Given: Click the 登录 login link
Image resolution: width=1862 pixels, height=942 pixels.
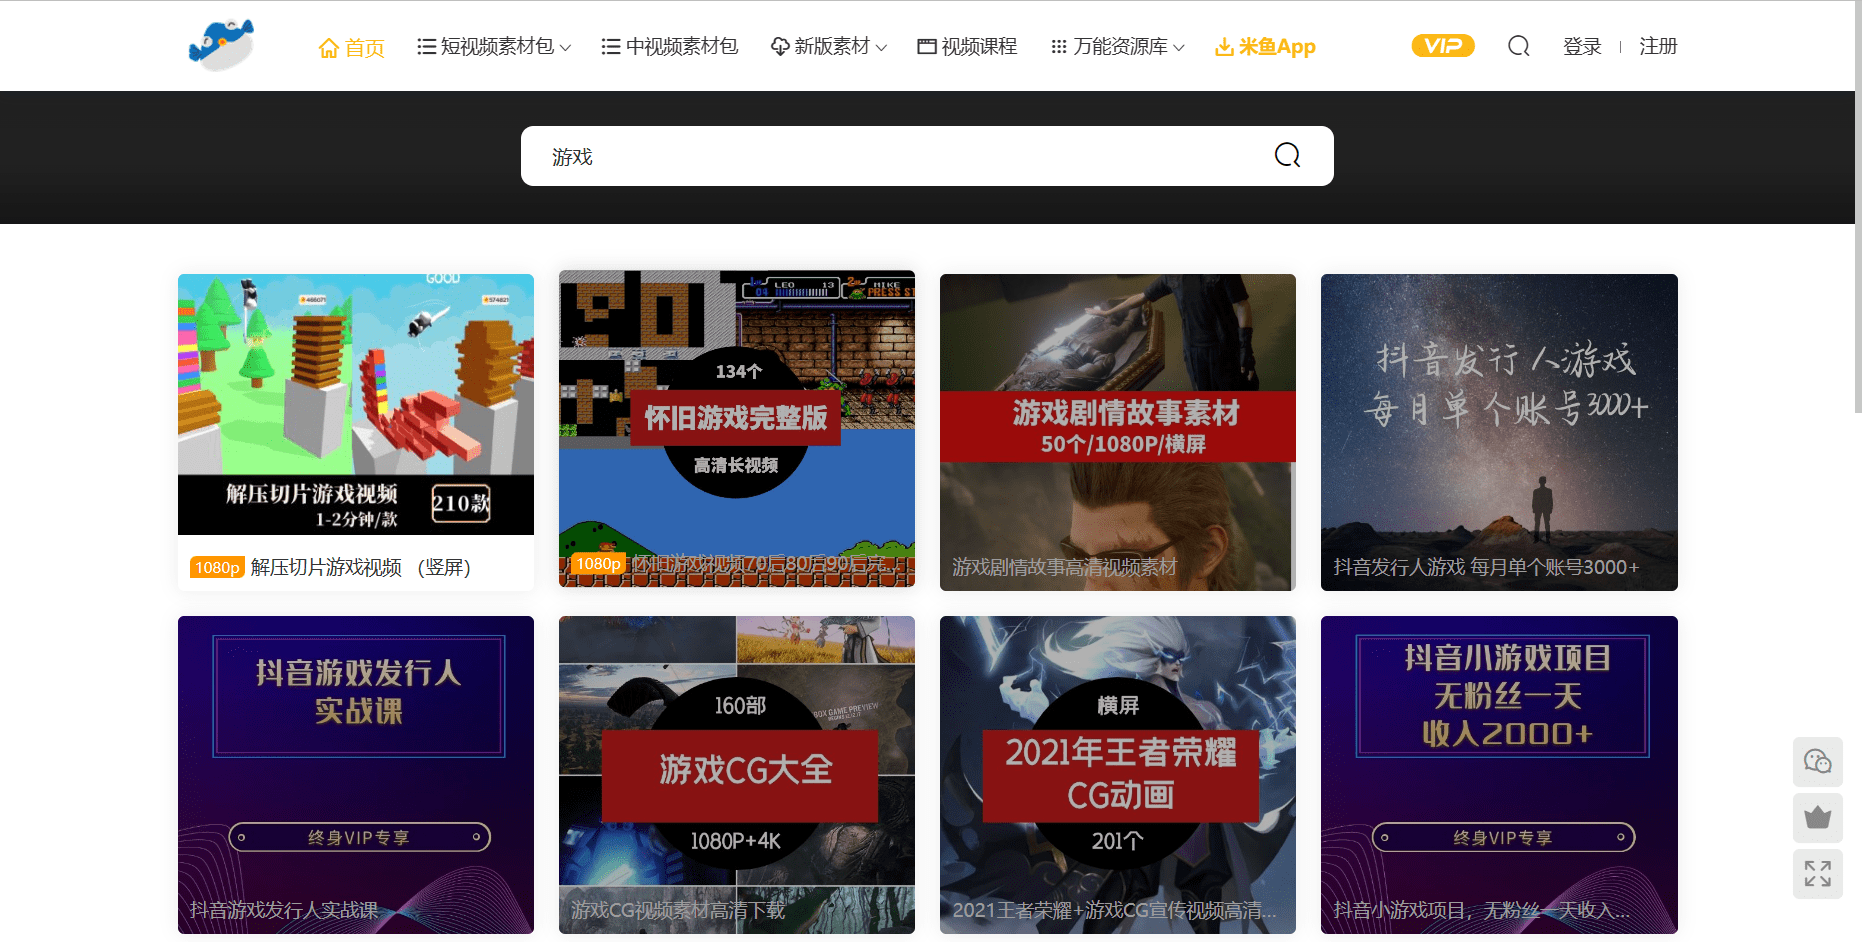Looking at the screenshot, I should click(1582, 46).
